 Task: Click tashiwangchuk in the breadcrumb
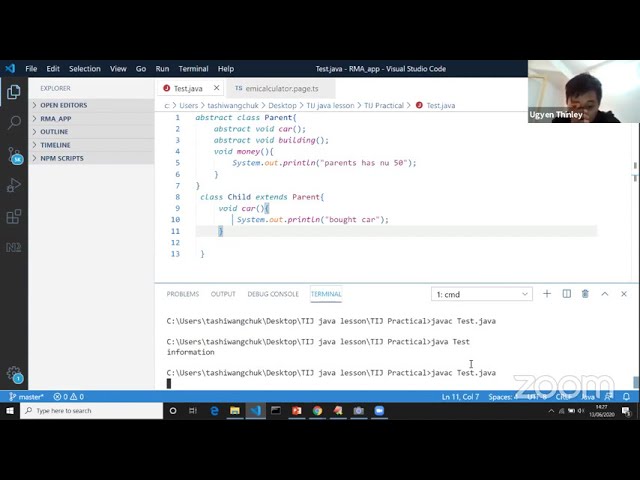233,105
